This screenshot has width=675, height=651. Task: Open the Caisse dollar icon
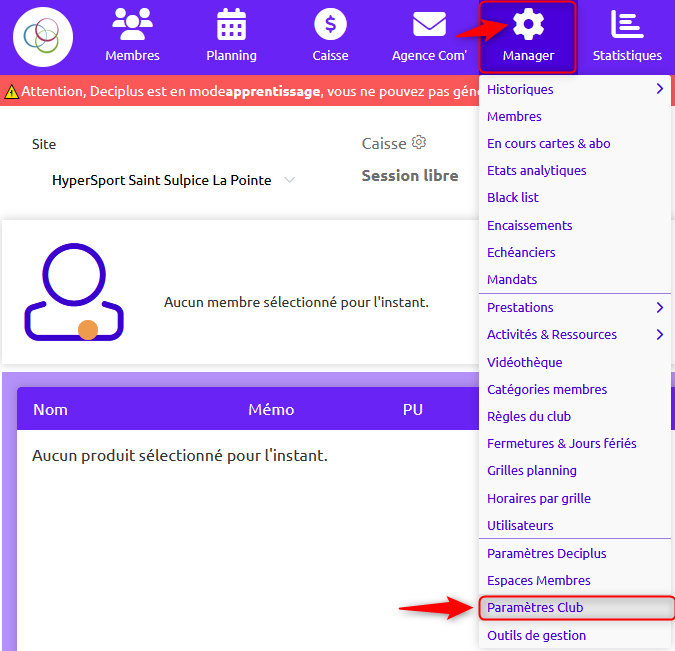point(330,24)
